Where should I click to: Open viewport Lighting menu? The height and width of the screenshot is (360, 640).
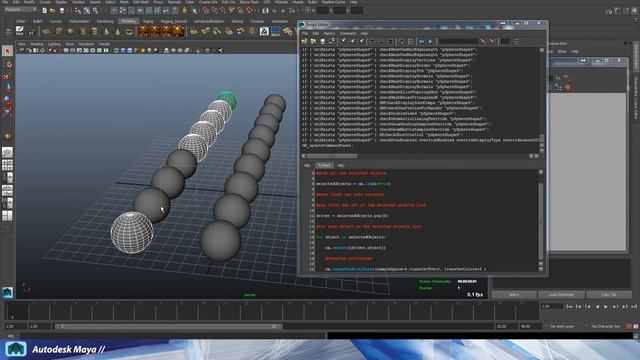coord(54,44)
